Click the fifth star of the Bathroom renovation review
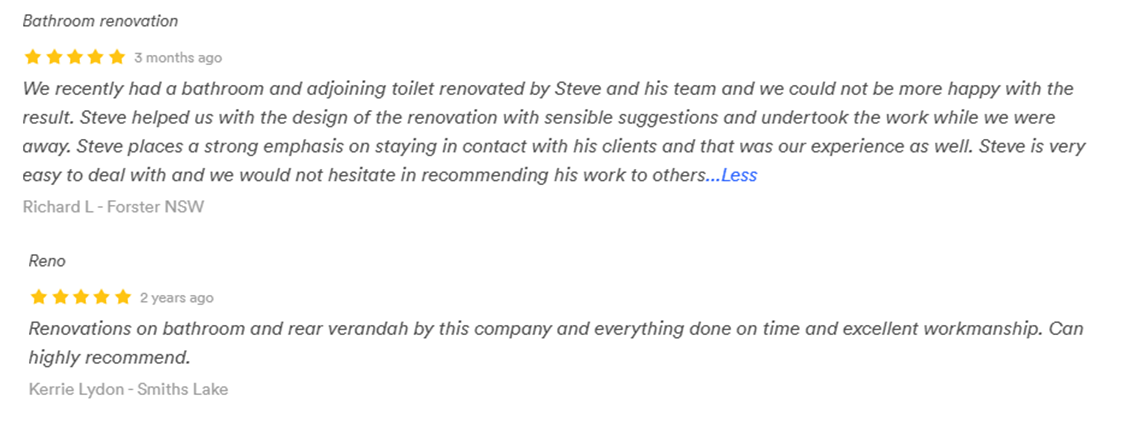The image size is (1133, 430). pos(117,57)
